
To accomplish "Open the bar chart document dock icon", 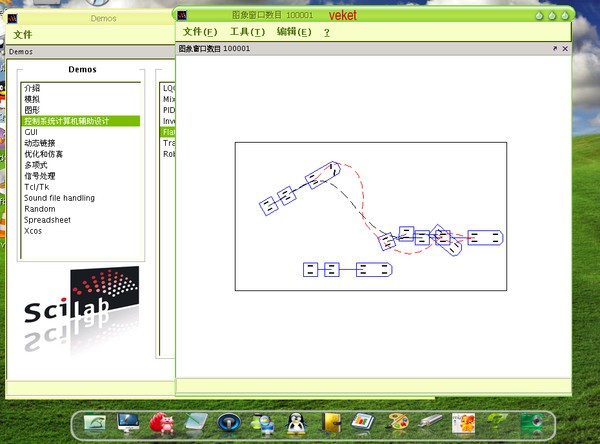I will 363,423.
